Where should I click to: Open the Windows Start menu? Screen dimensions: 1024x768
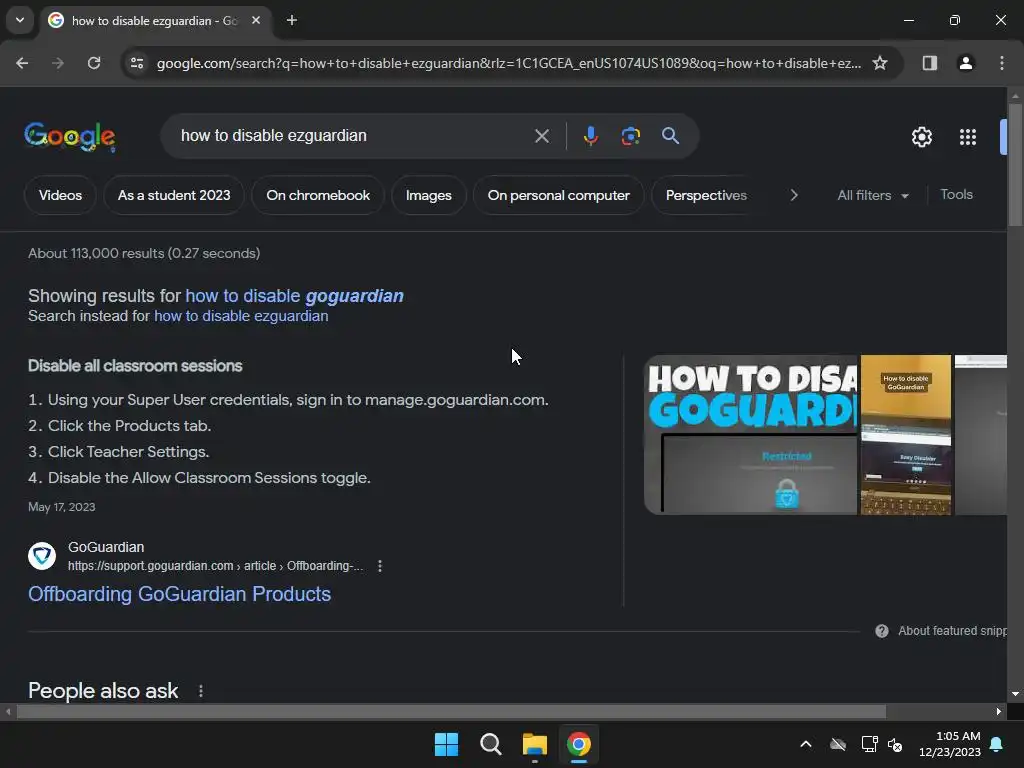[447, 744]
